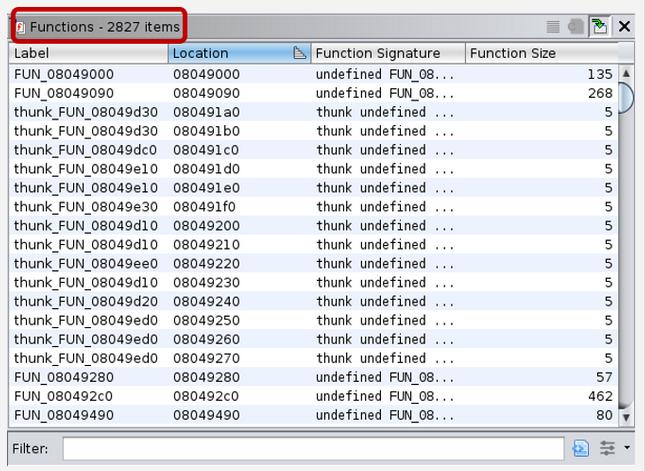Open the filter menu dropdown arrow
The image size is (645, 471).
[627, 449]
